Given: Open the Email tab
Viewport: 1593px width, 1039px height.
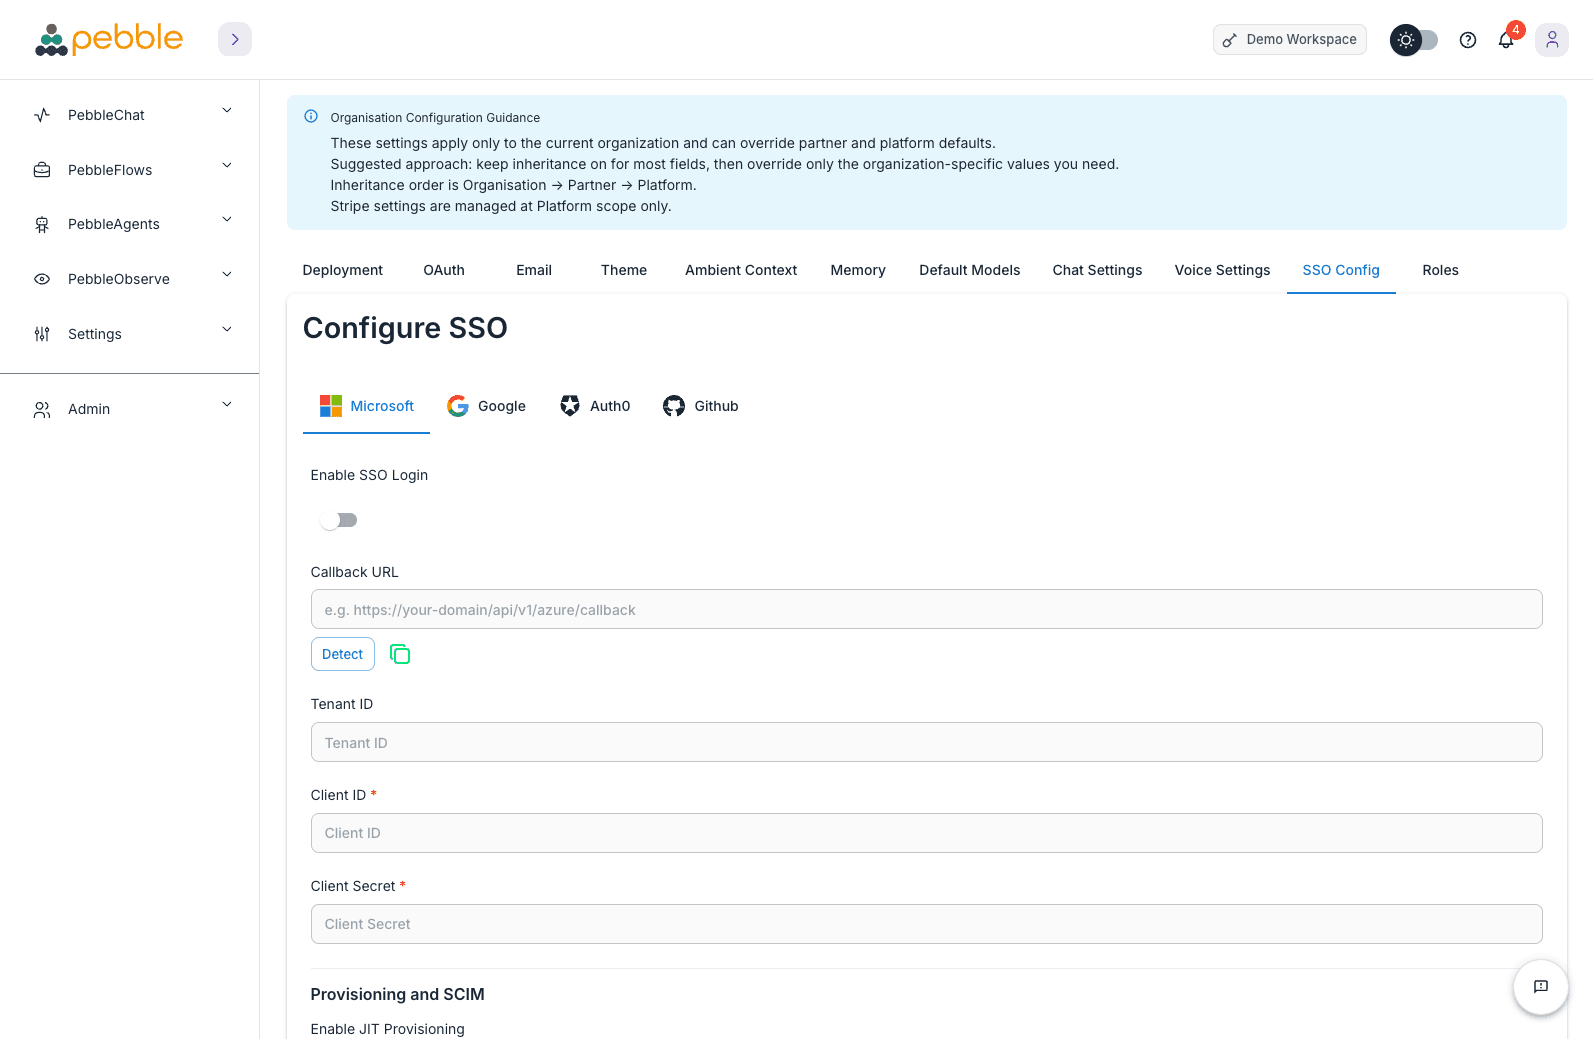Looking at the screenshot, I should 534,270.
